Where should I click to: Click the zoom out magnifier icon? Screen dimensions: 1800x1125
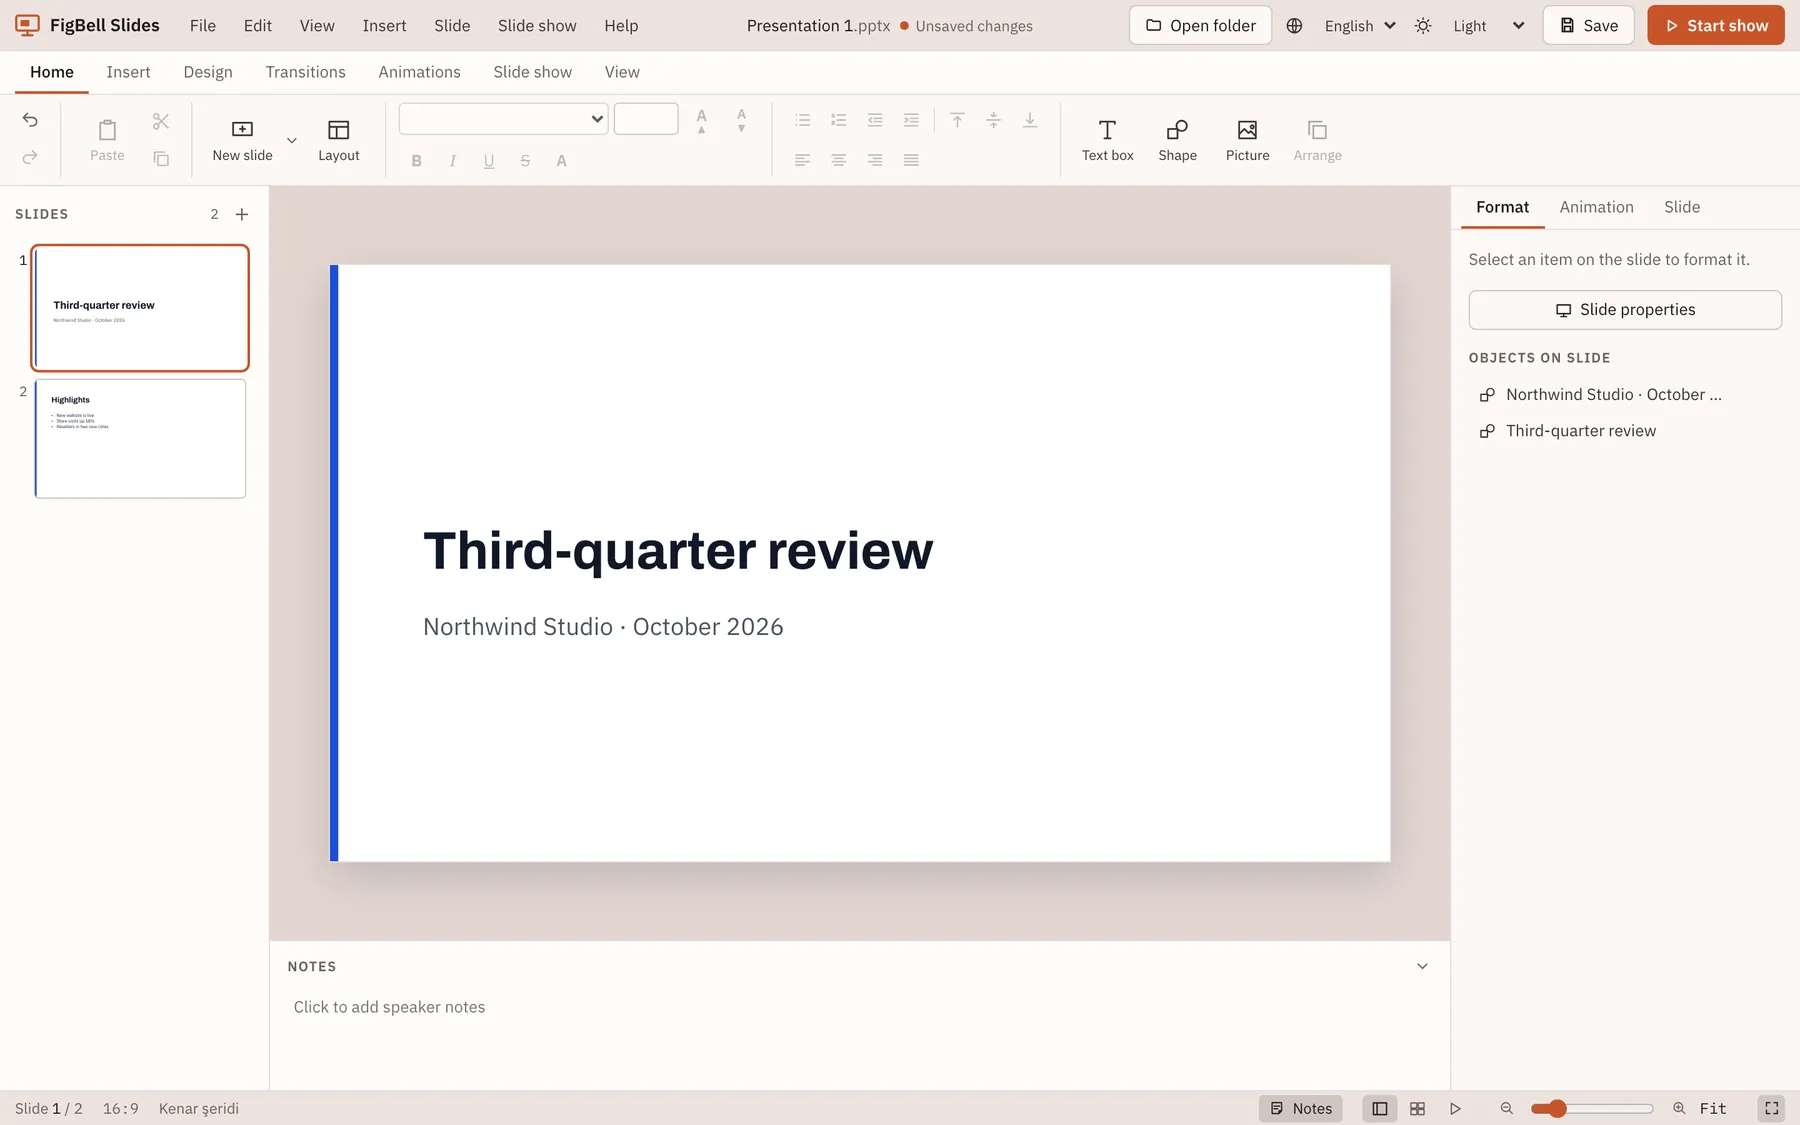pyautogui.click(x=1506, y=1108)
